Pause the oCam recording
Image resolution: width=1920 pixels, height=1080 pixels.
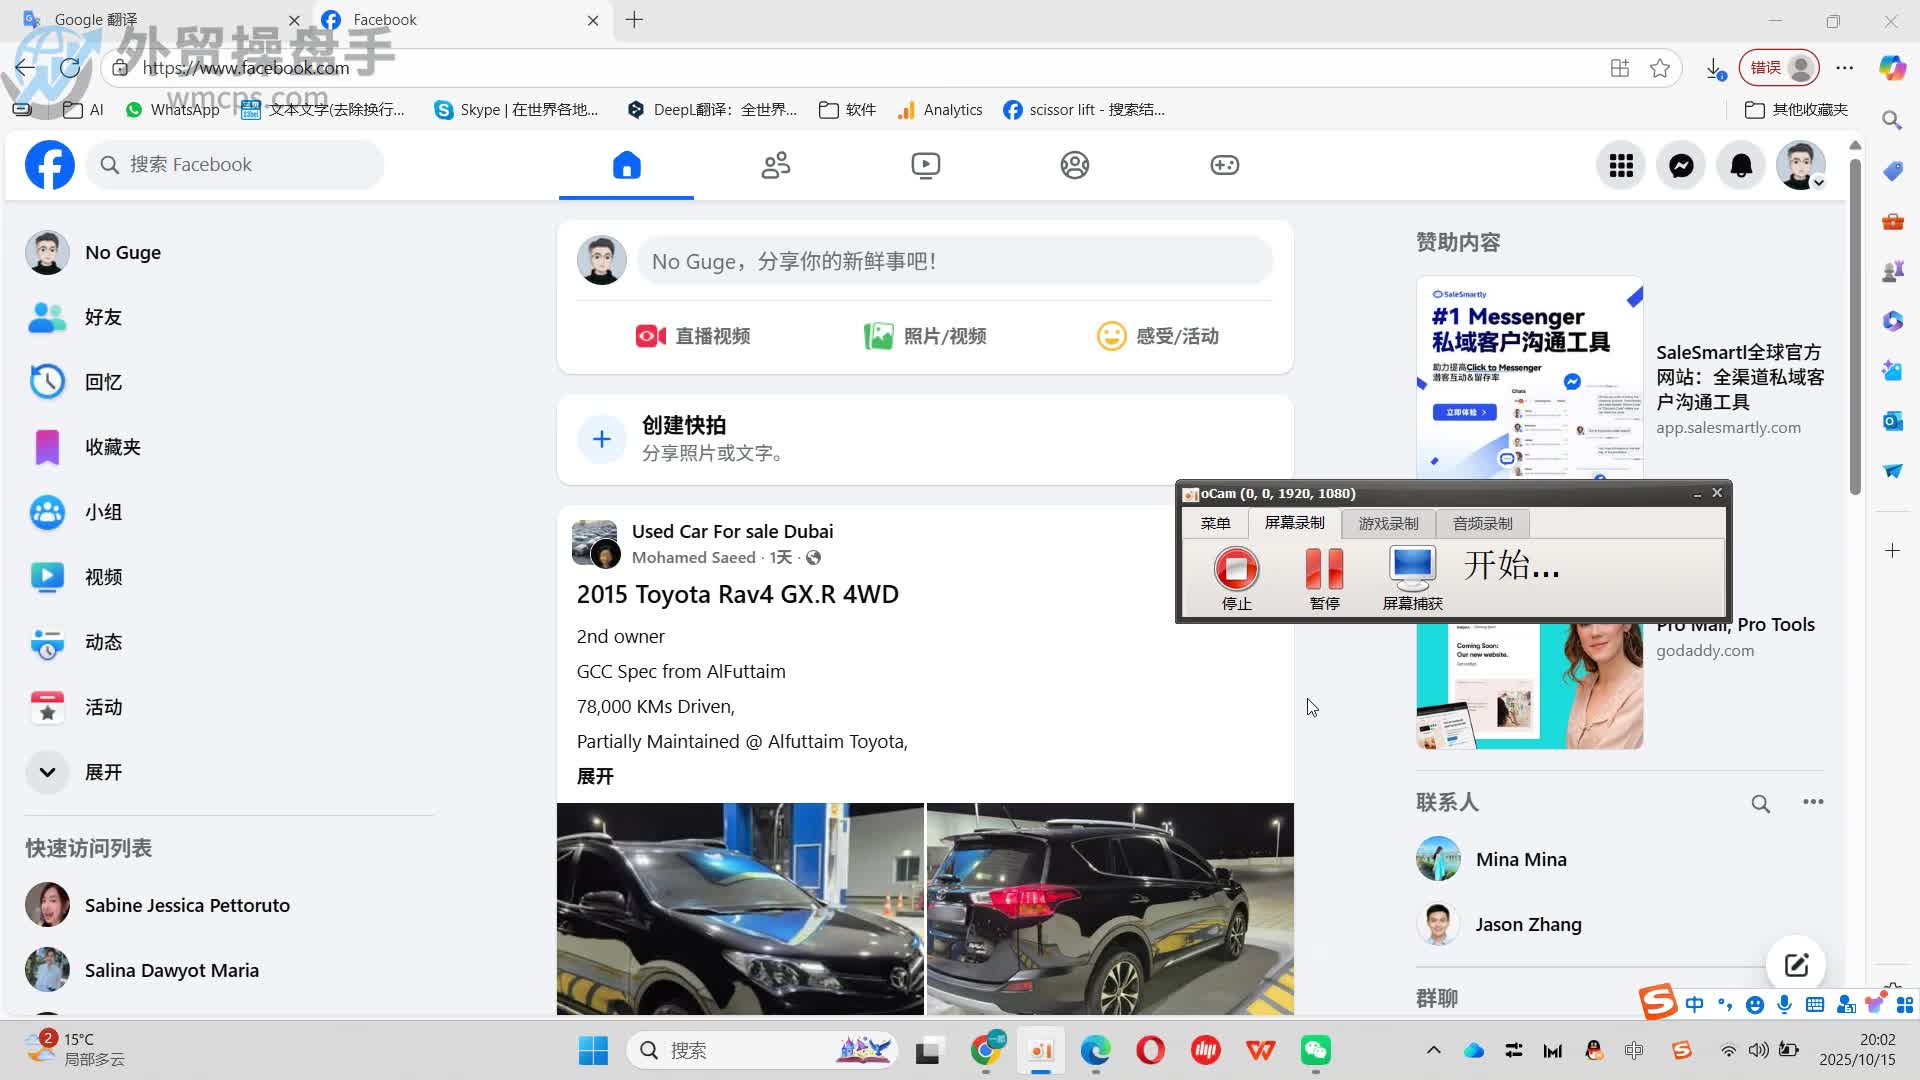tap(1324, 570)
